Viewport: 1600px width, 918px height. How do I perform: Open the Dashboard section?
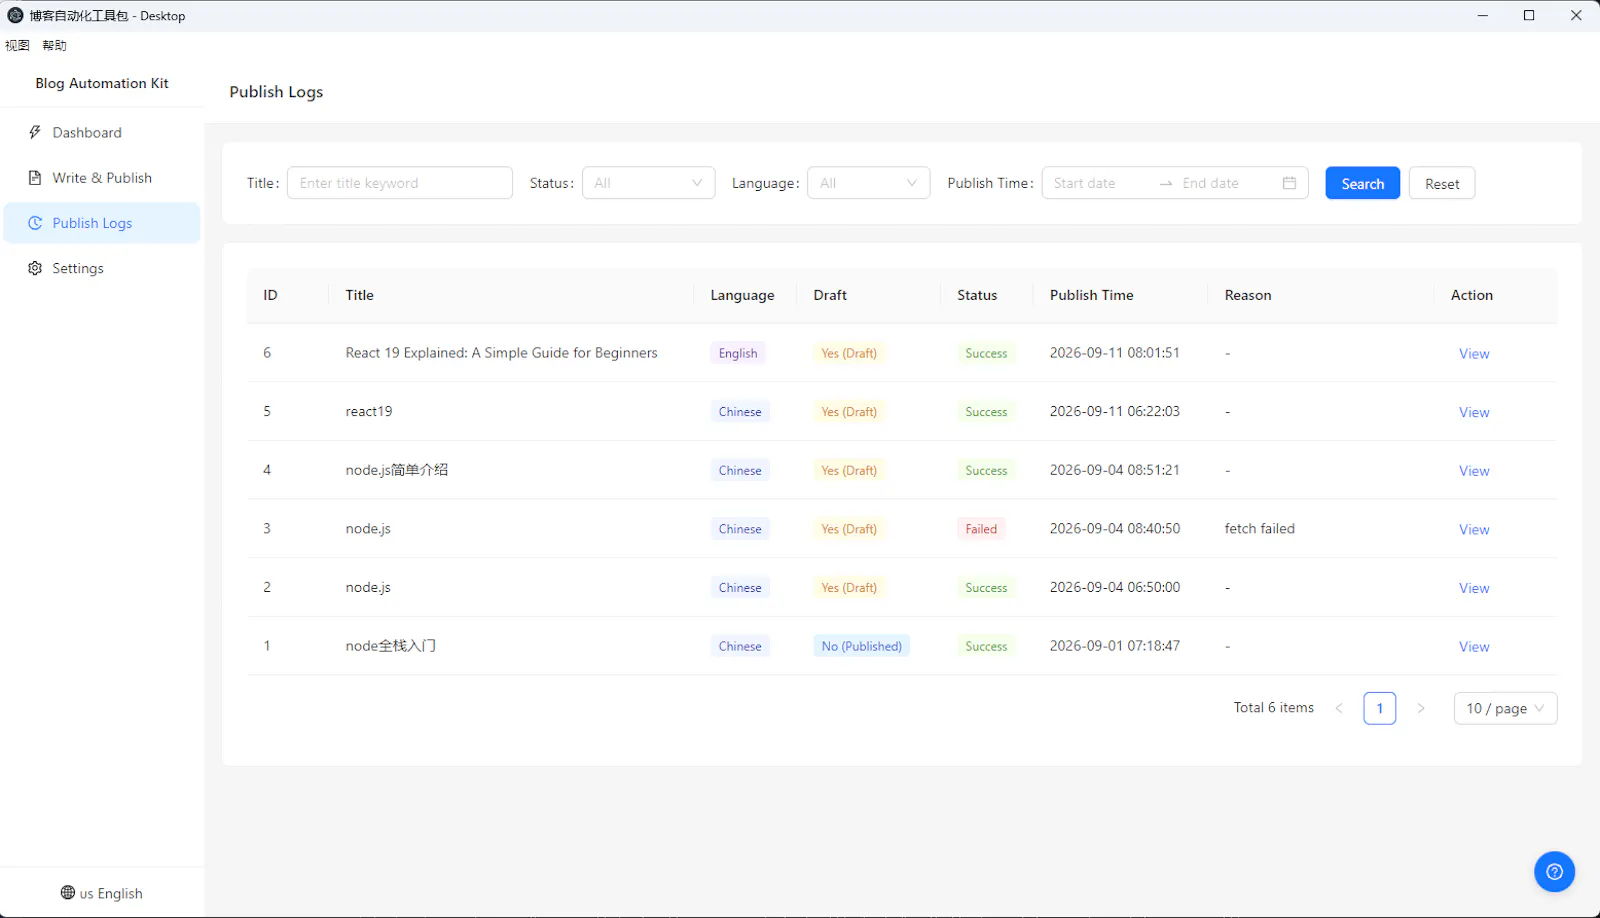pyautogui.click(x=102, y=132)
